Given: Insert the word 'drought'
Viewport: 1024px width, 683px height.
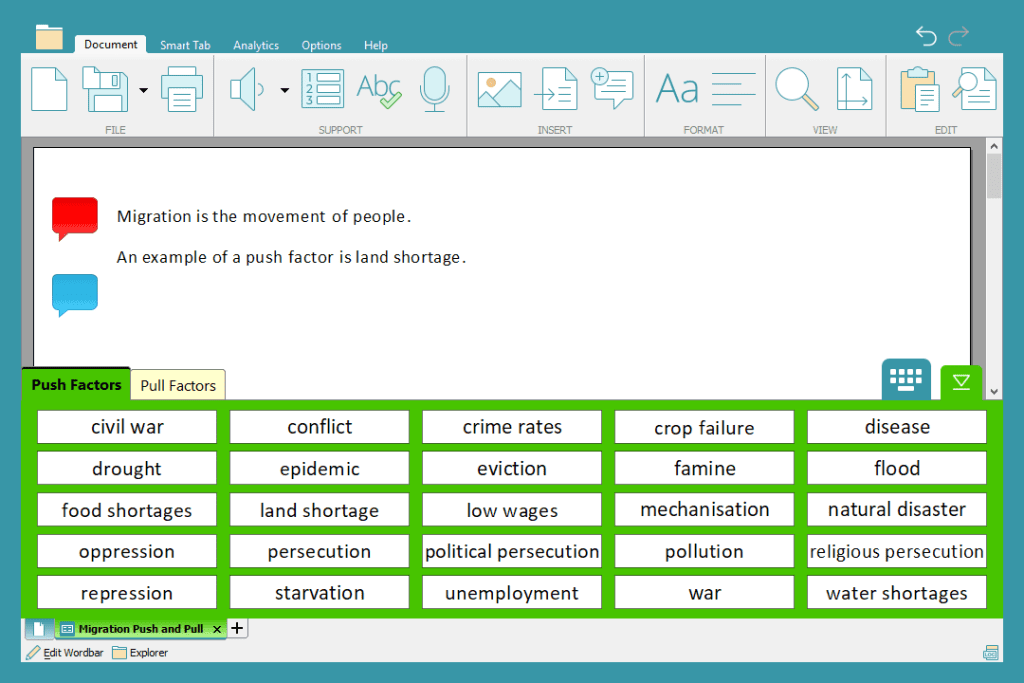Looking at the screenshot, I should point(127,468).
